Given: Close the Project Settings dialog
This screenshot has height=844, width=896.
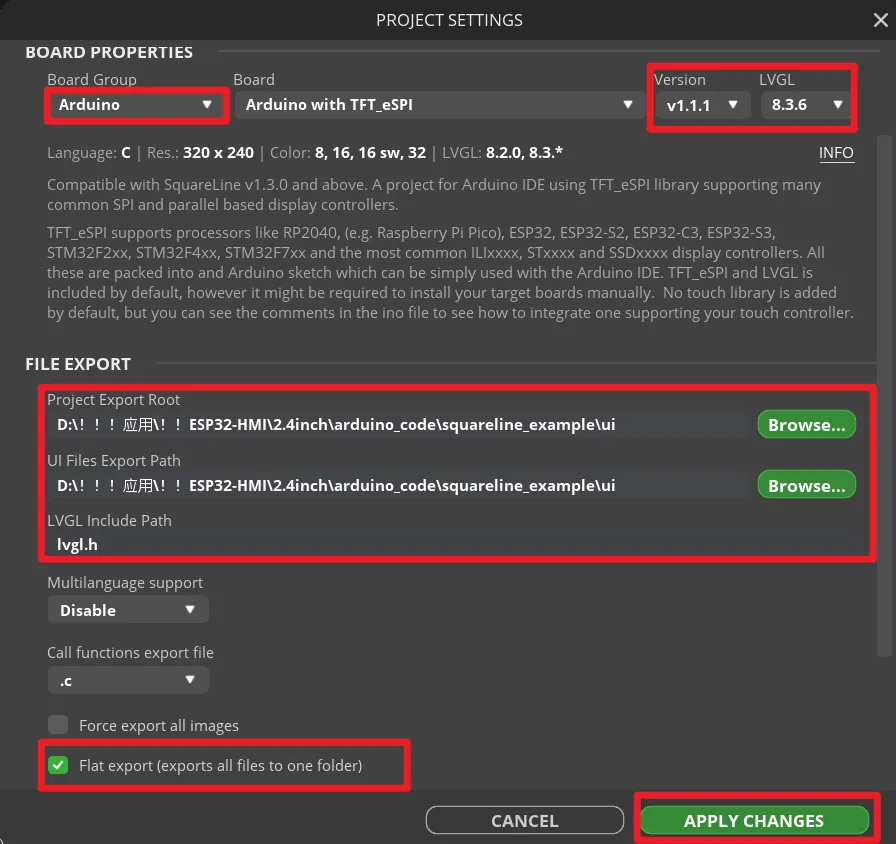Looking at the screenshot, I should click(x=879, y=20).
